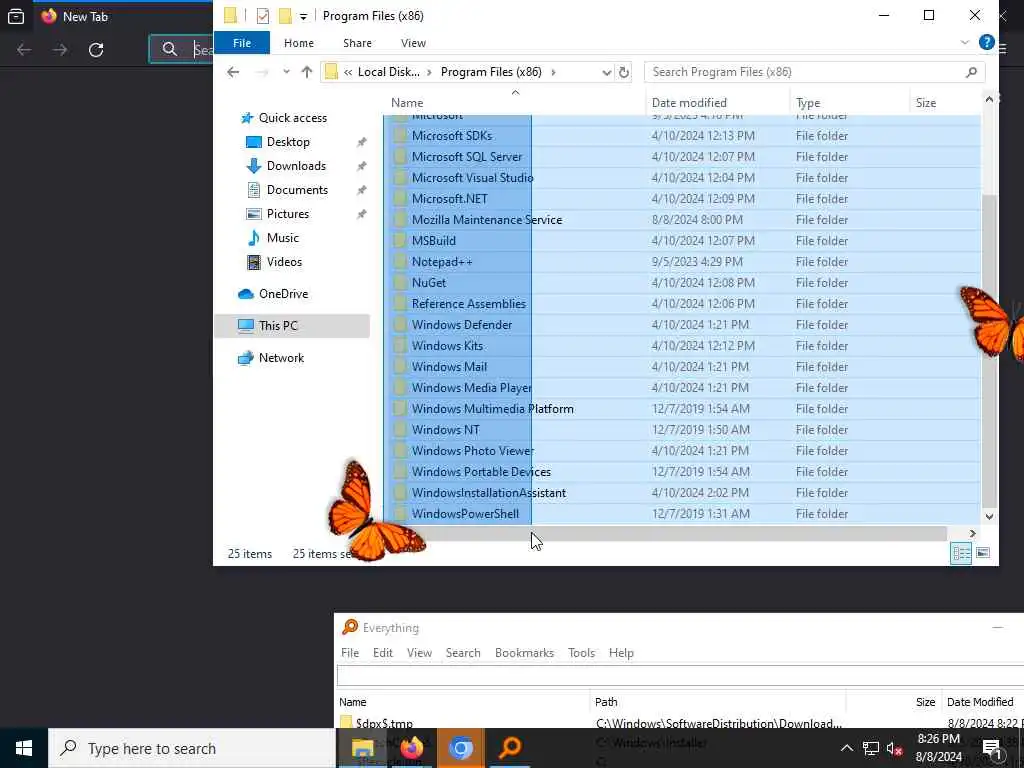Sort by the Size column header
Image resolution: width=1024 pixels, height=768 pixels.
[925, 103]
